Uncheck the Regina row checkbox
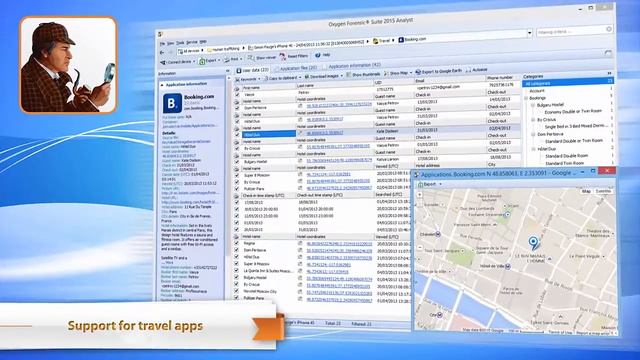 pyautogui.click(x=237, y=244)
